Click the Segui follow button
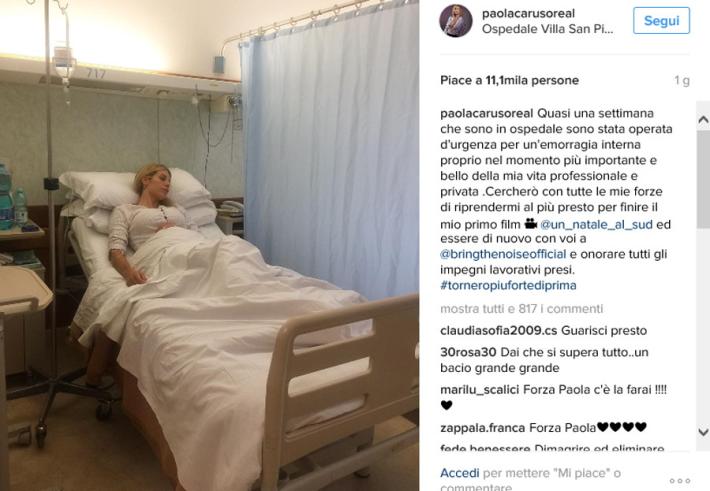Image resolution: width=710 pixels, height=491 pixels. click(661, 21)
